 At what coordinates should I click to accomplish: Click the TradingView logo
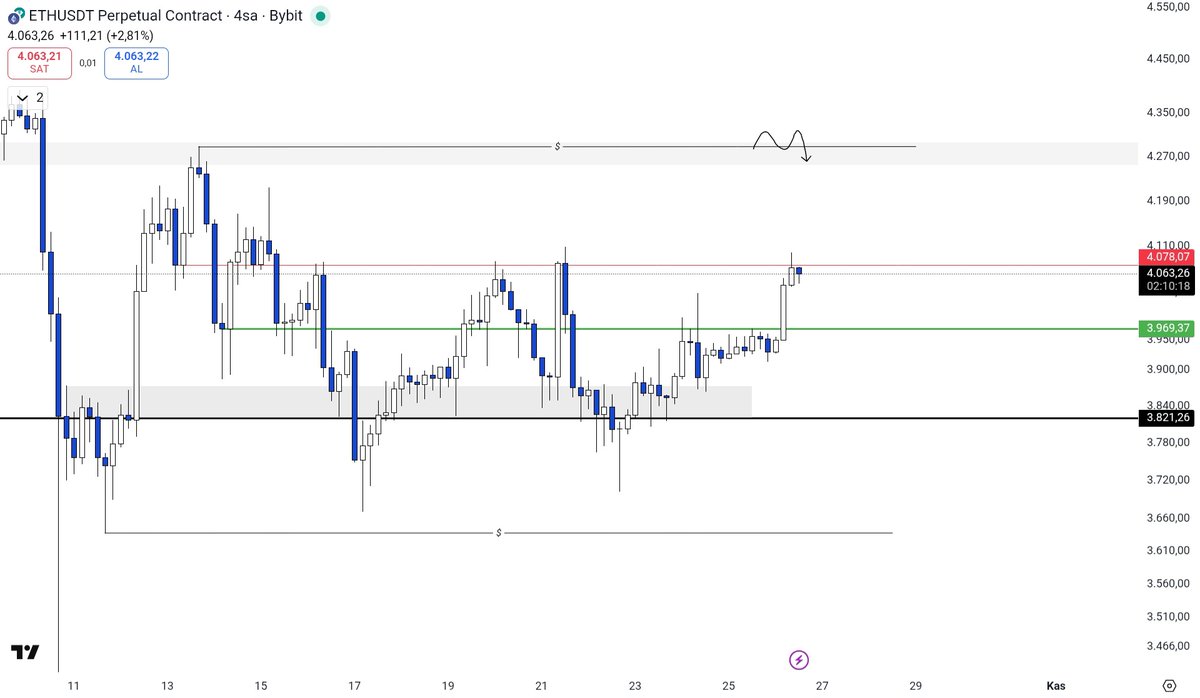coord(25,652)
